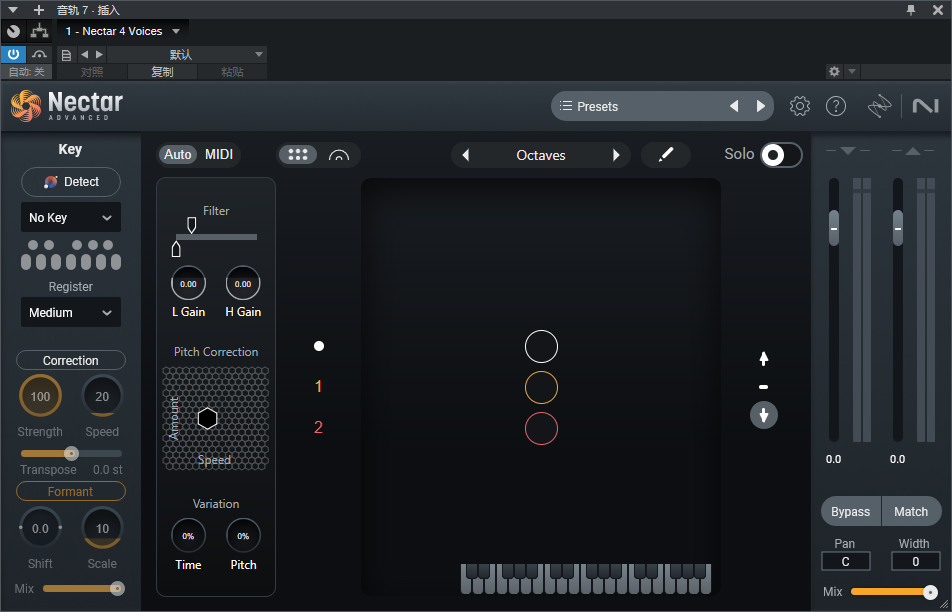Image resolution: width=952 pixels, height=612 pixels.
Task: Toggle the Correction module
Action: click(70, 361)
